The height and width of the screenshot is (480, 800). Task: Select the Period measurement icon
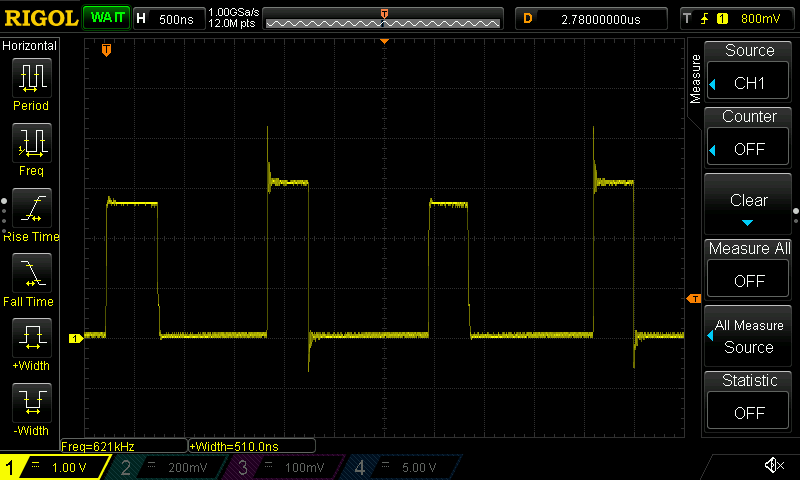tap(32, 78)
